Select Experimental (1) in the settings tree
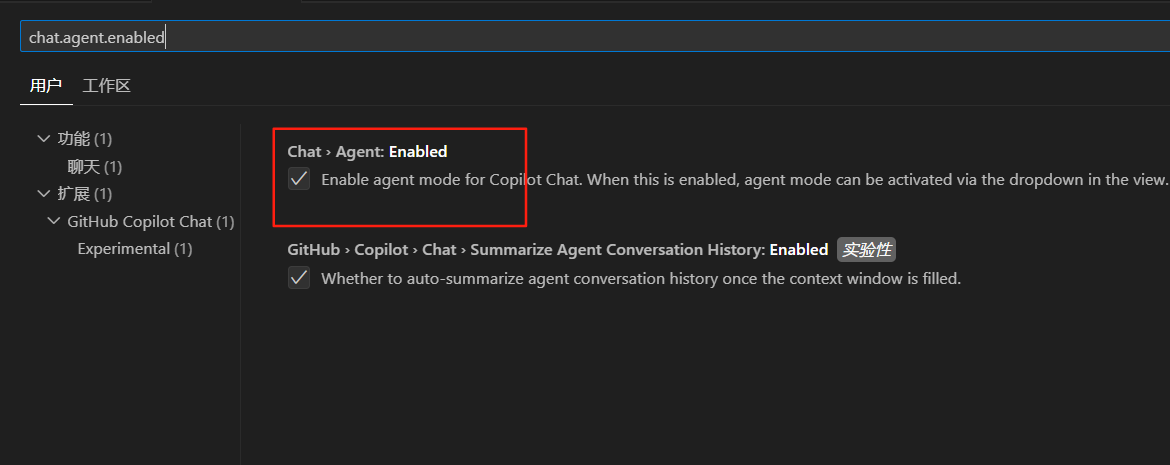1170x465 pixels. point(135,249)
